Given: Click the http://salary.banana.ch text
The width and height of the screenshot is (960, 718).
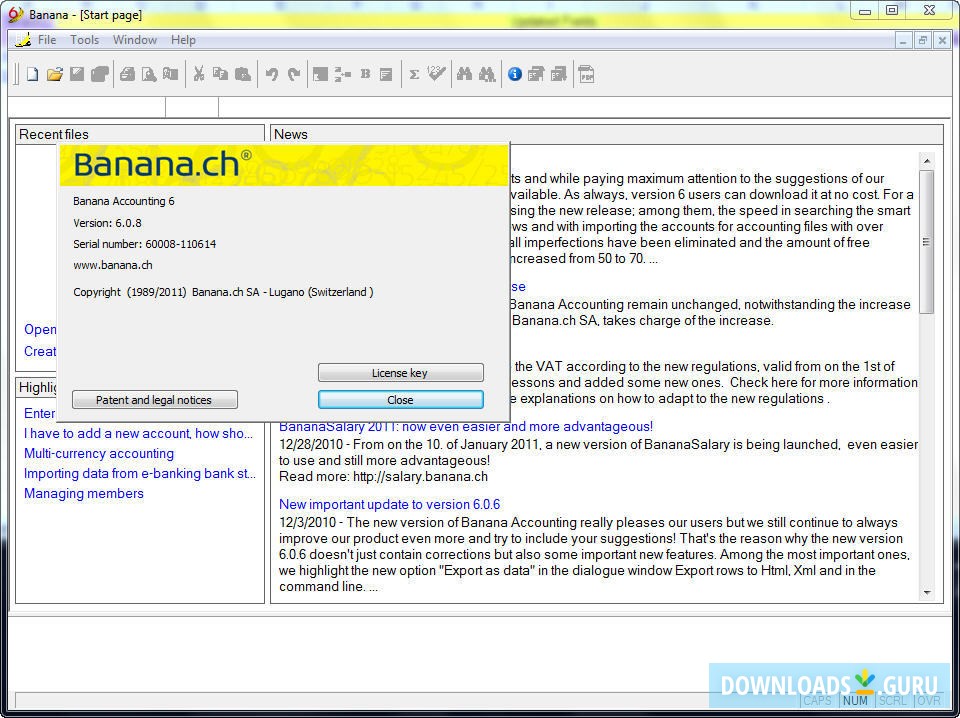Looking at the screenshot, I should point(421,476).
